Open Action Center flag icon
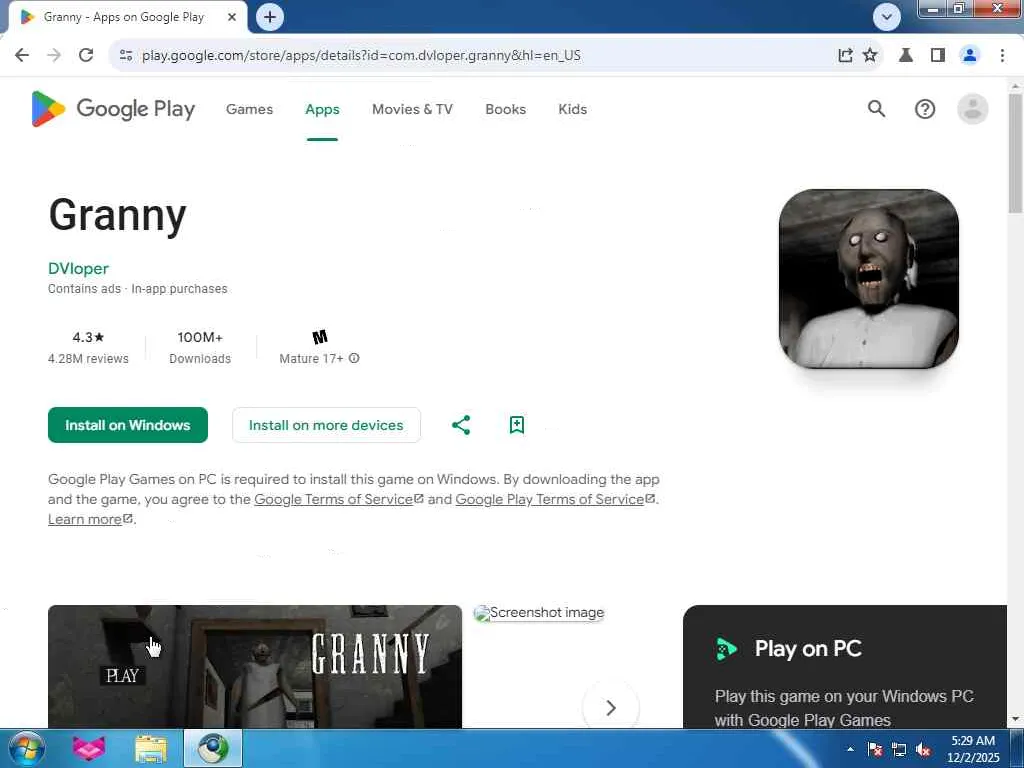The width and height of the screenshot is (1024, 768). (x=875, y=749)
